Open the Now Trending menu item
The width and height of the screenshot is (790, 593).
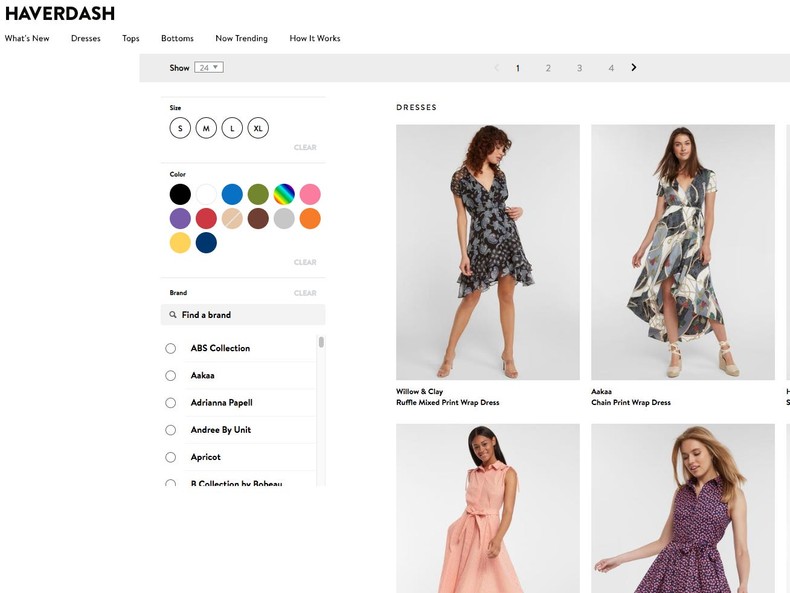[241, 39]
